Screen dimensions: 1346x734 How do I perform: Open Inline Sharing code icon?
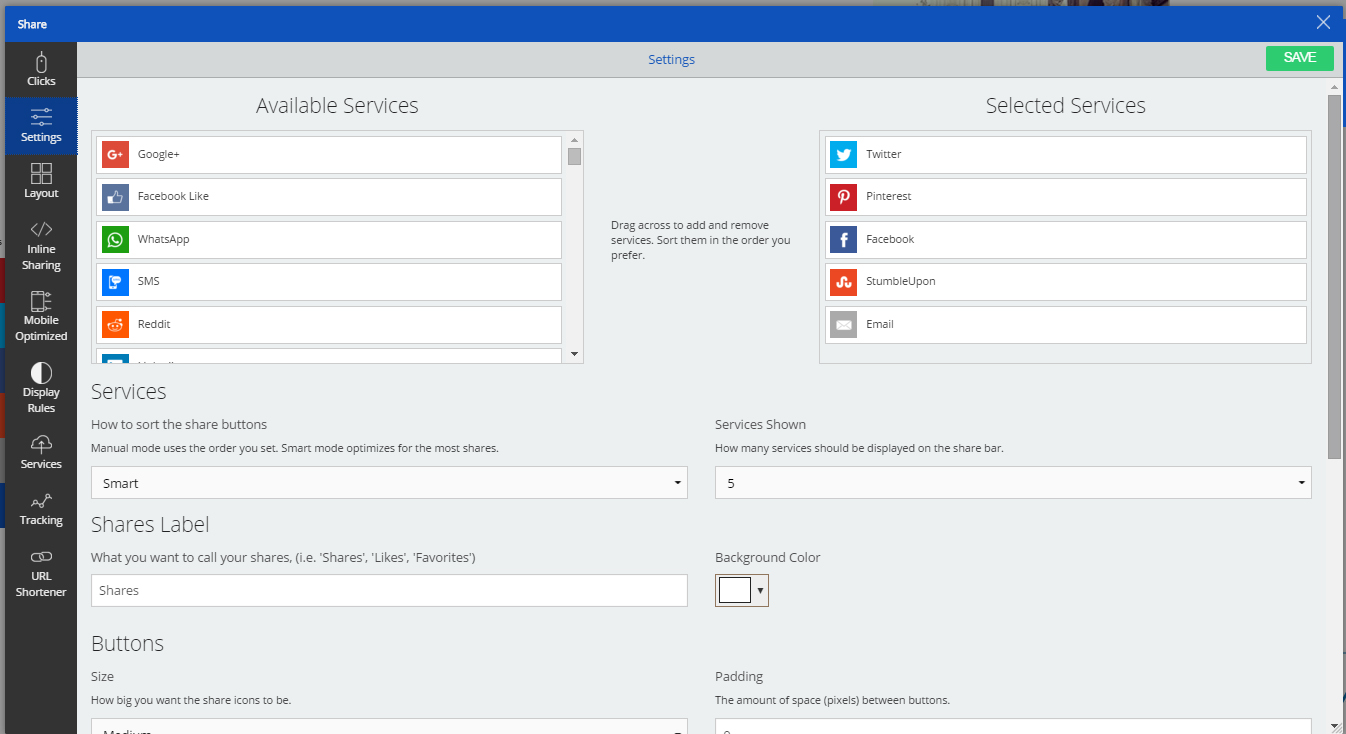(x=41, y=229)
